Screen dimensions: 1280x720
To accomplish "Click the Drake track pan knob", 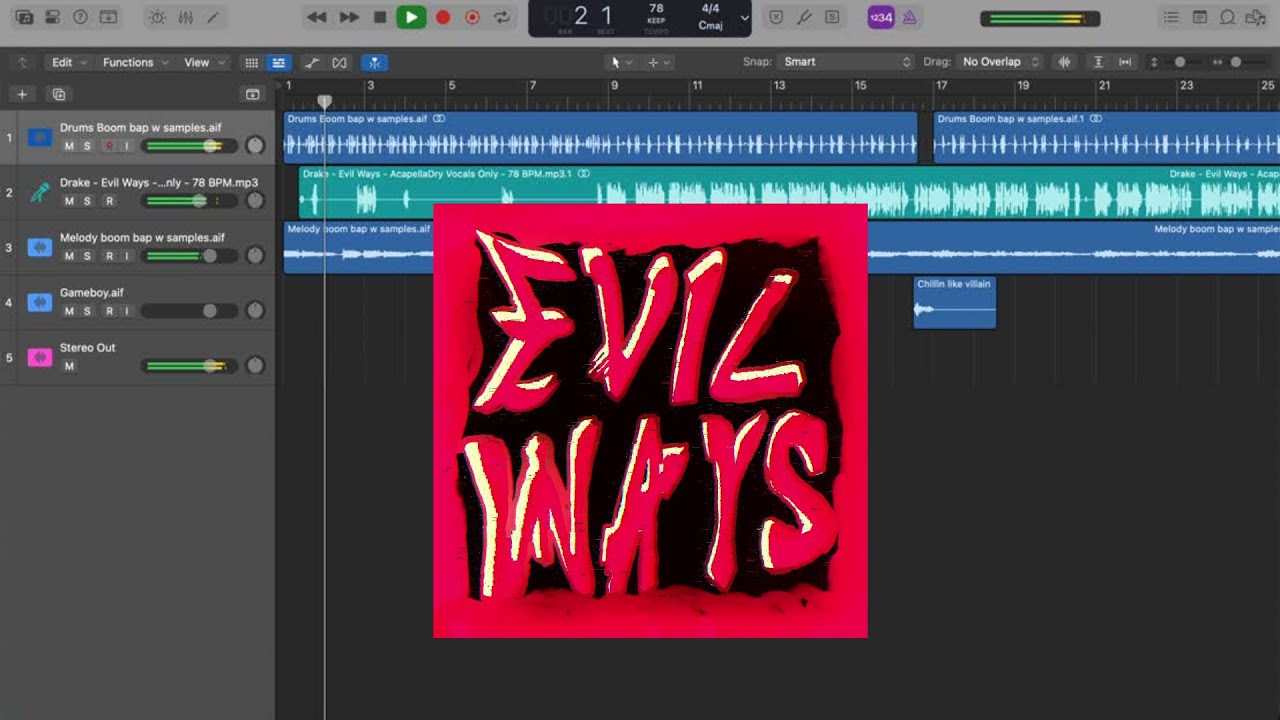I will tap(255, 201).
